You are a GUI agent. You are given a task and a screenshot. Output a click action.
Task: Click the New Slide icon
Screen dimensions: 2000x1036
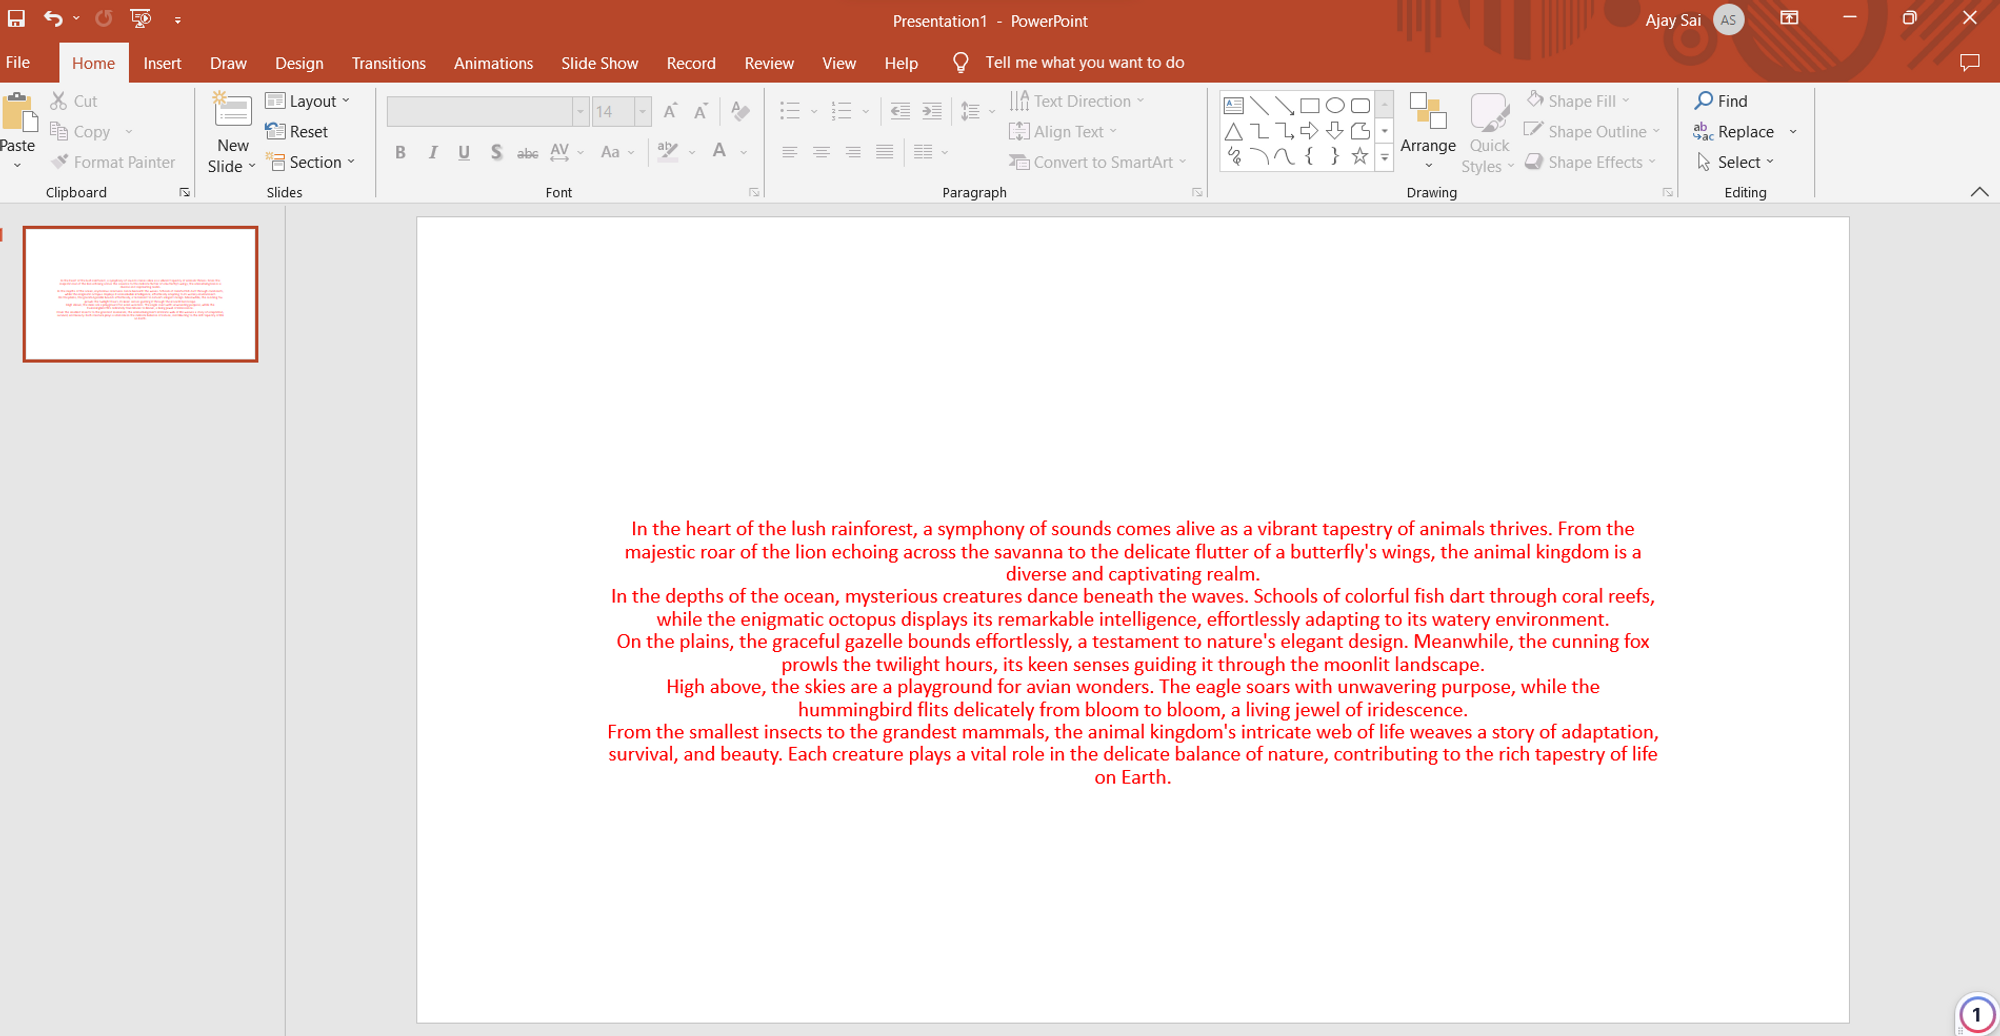232,111
